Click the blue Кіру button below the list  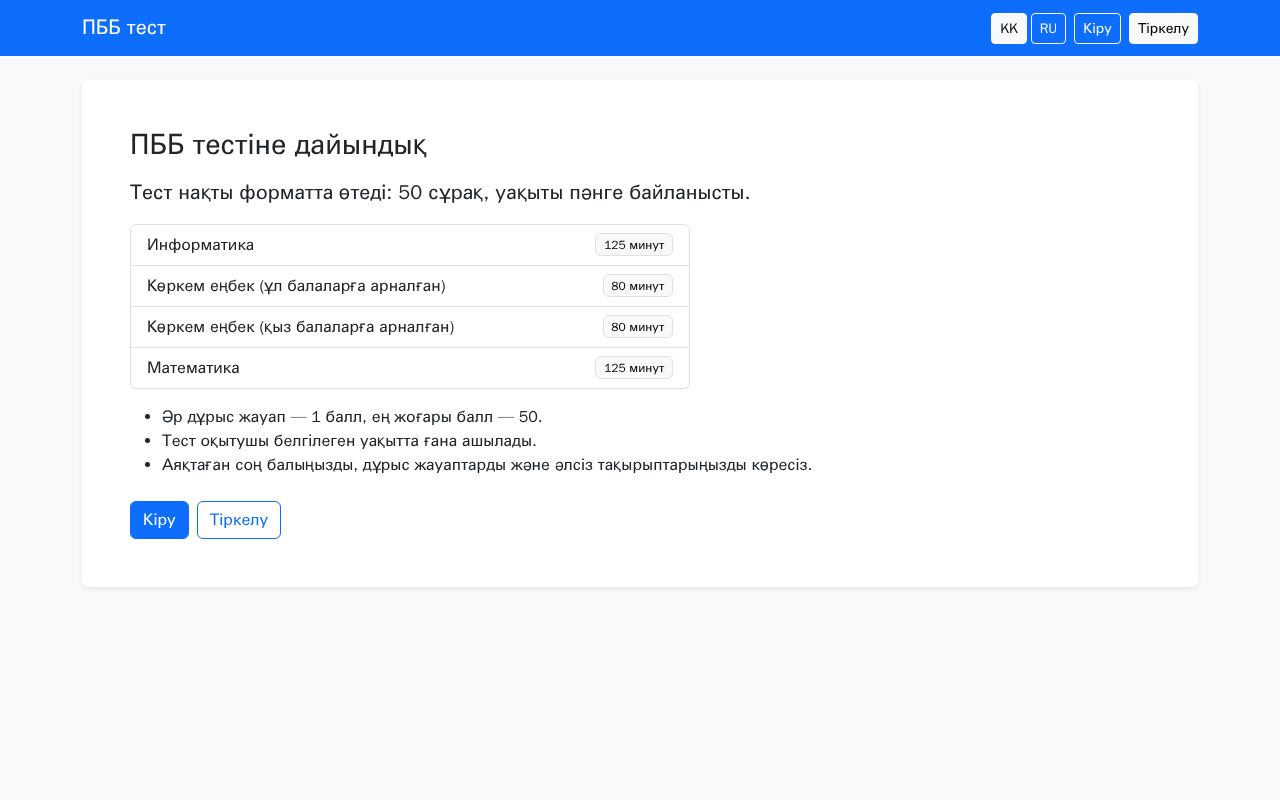pyautogui.click(x=159, y=520)
